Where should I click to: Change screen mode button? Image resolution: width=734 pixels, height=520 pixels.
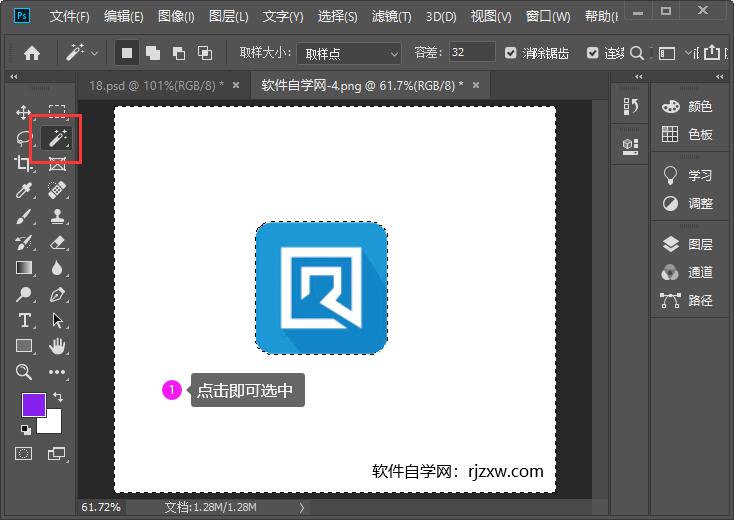[x=57, y=454]
